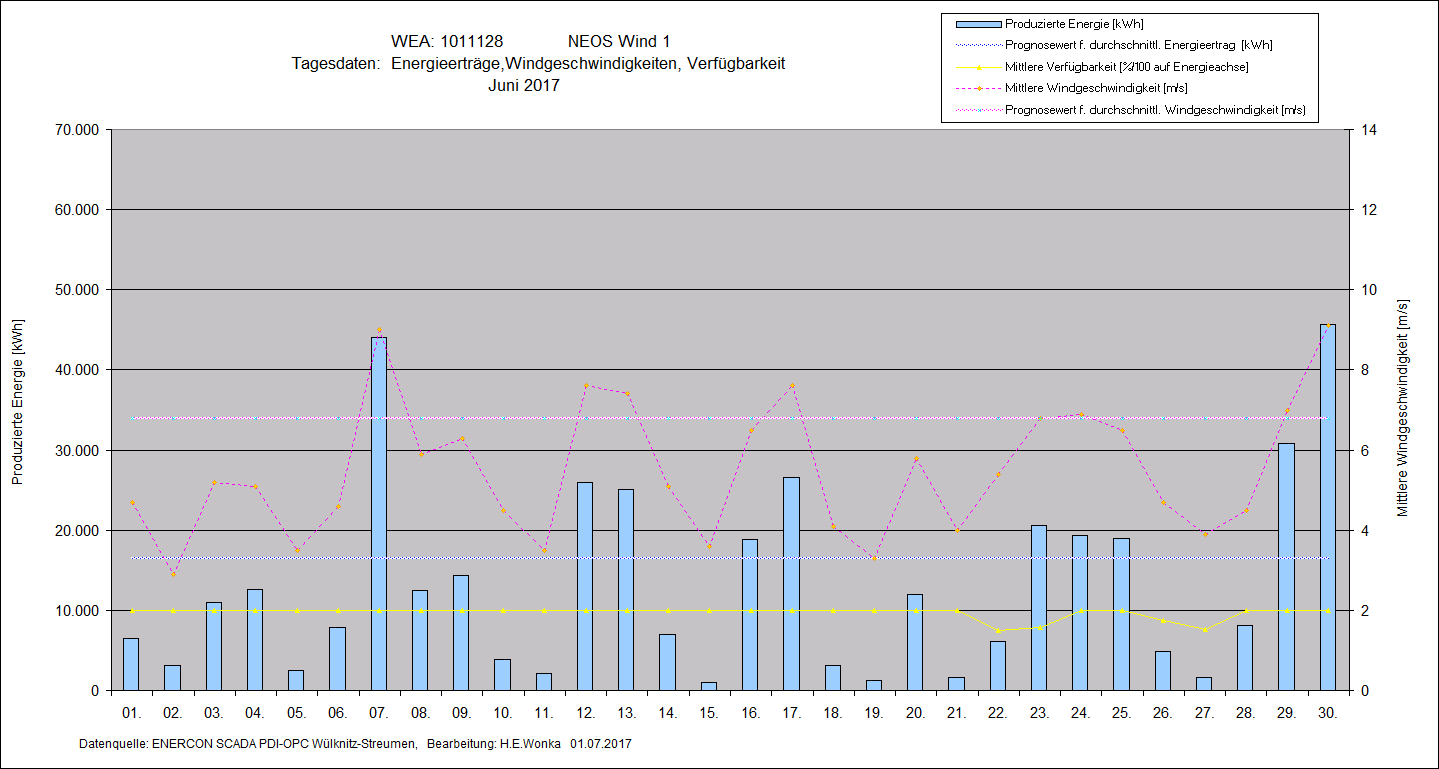
Task: Select the left axis title 'Produzierte Energie [kWh]'
Action: [17, 402]
